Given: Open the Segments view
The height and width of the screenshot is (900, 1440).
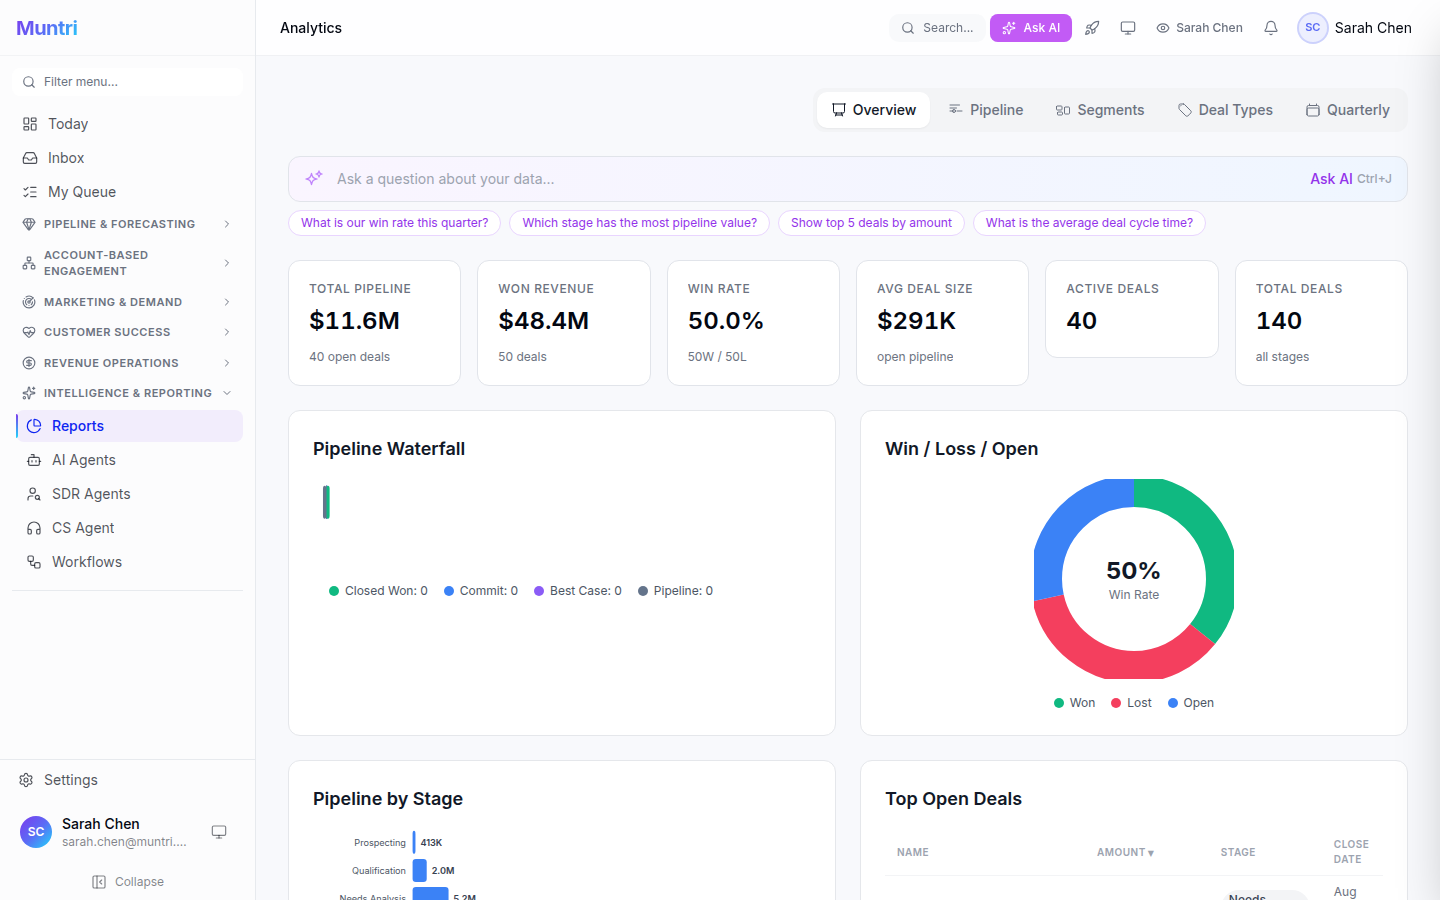Looking at the screenshot, I should click(x=1100, y=109).
